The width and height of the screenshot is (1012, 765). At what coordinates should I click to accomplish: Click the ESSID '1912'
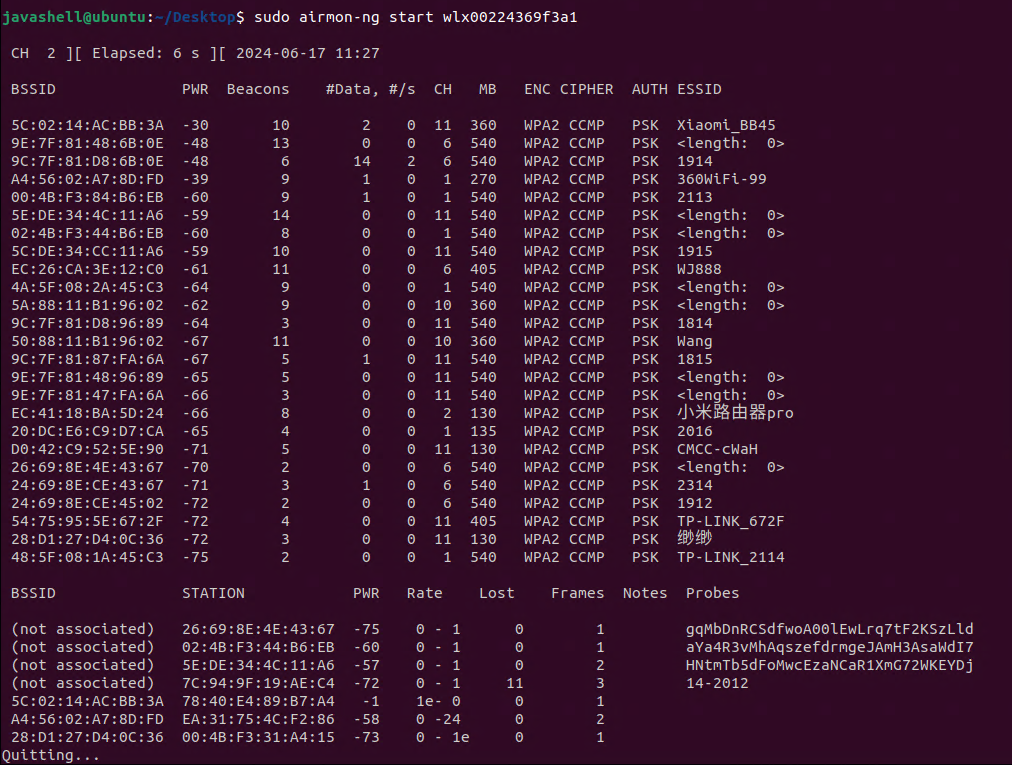coord(694,504)
